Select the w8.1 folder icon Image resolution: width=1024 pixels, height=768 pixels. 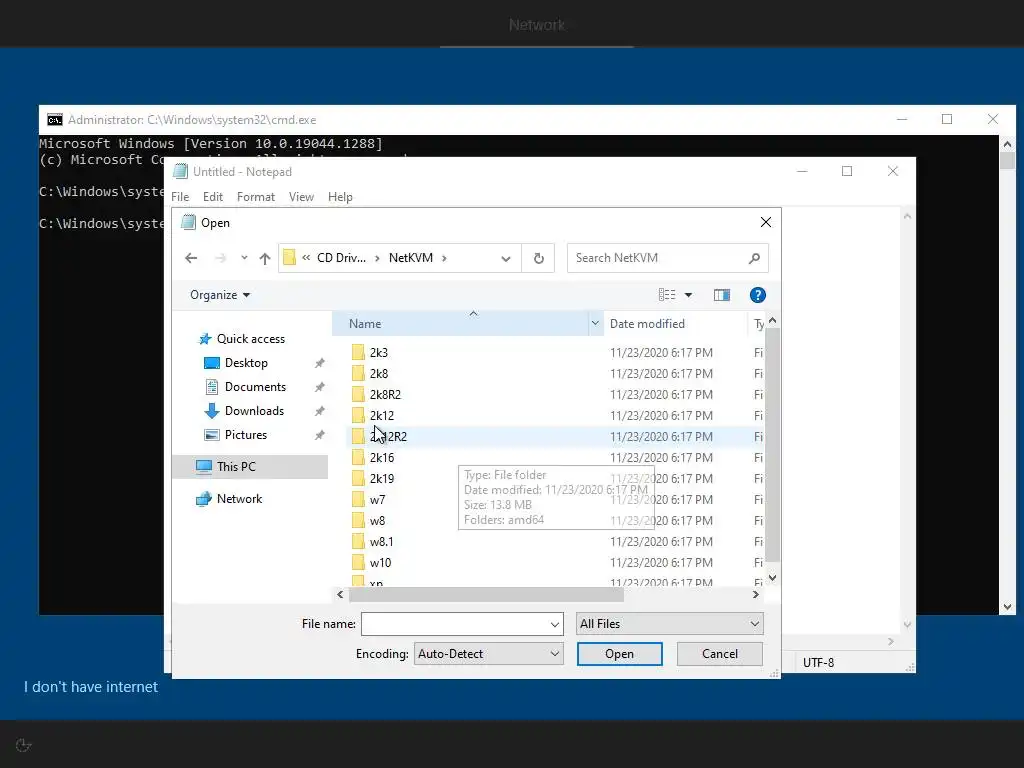[358, 541]
